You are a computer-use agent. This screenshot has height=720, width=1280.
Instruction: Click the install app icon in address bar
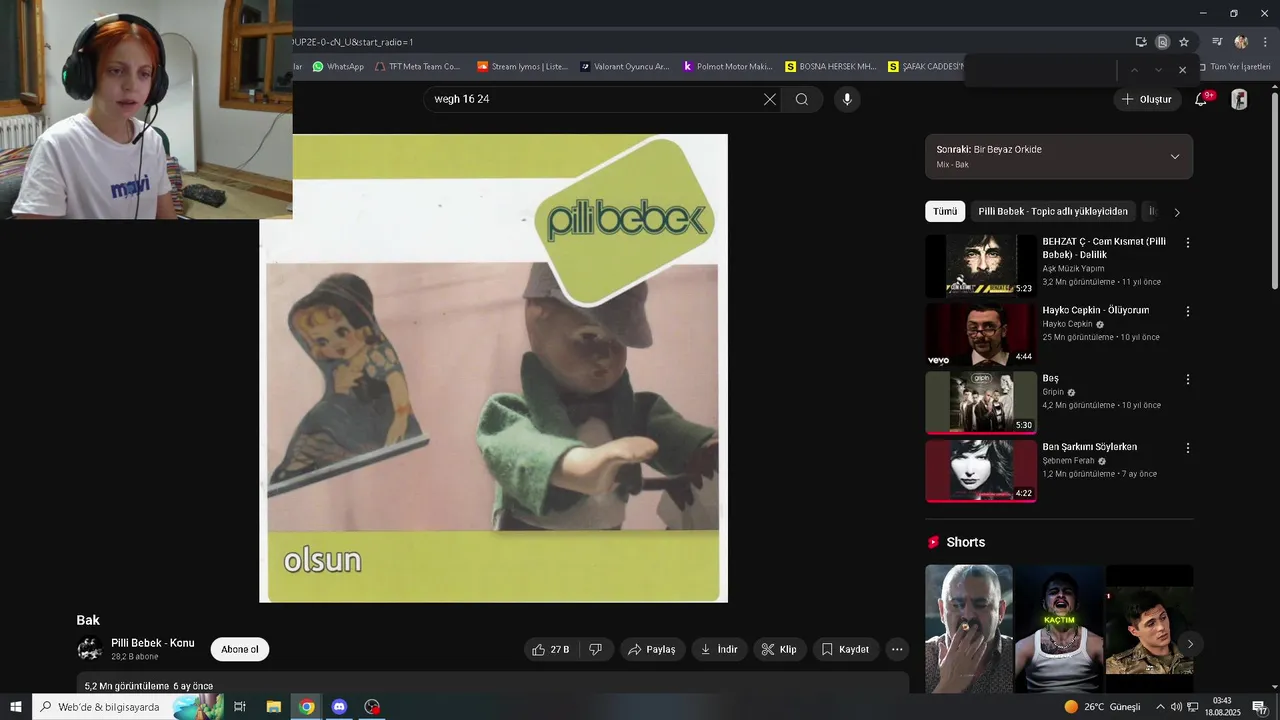click(x=1141, y=42)
